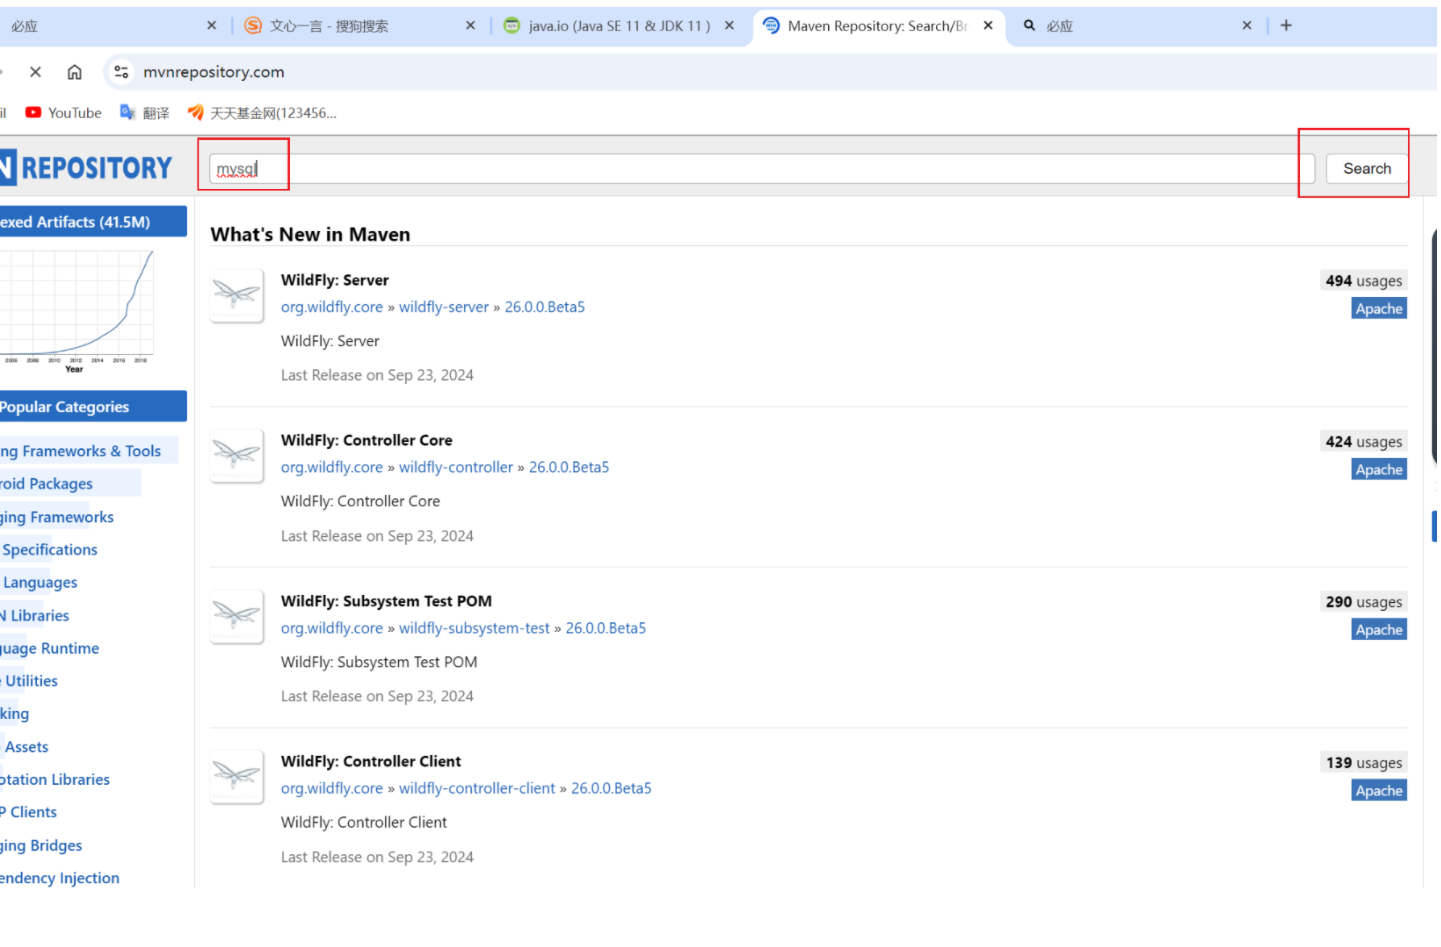This screenshot has width=1441, height=947.
Task: Click the WildFly: Server artifact icon
Action: (237, 295)
